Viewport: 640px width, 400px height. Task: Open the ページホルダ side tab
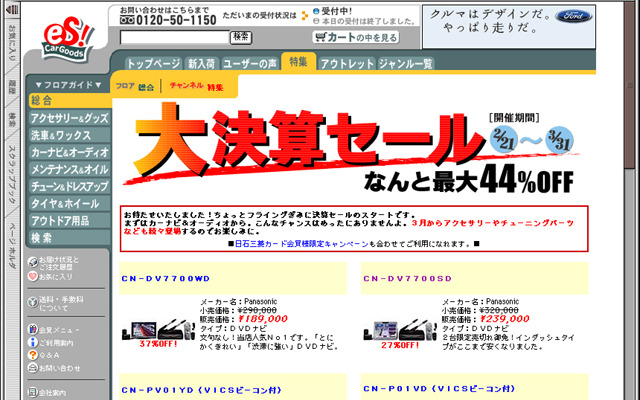[x=12, y=246]
